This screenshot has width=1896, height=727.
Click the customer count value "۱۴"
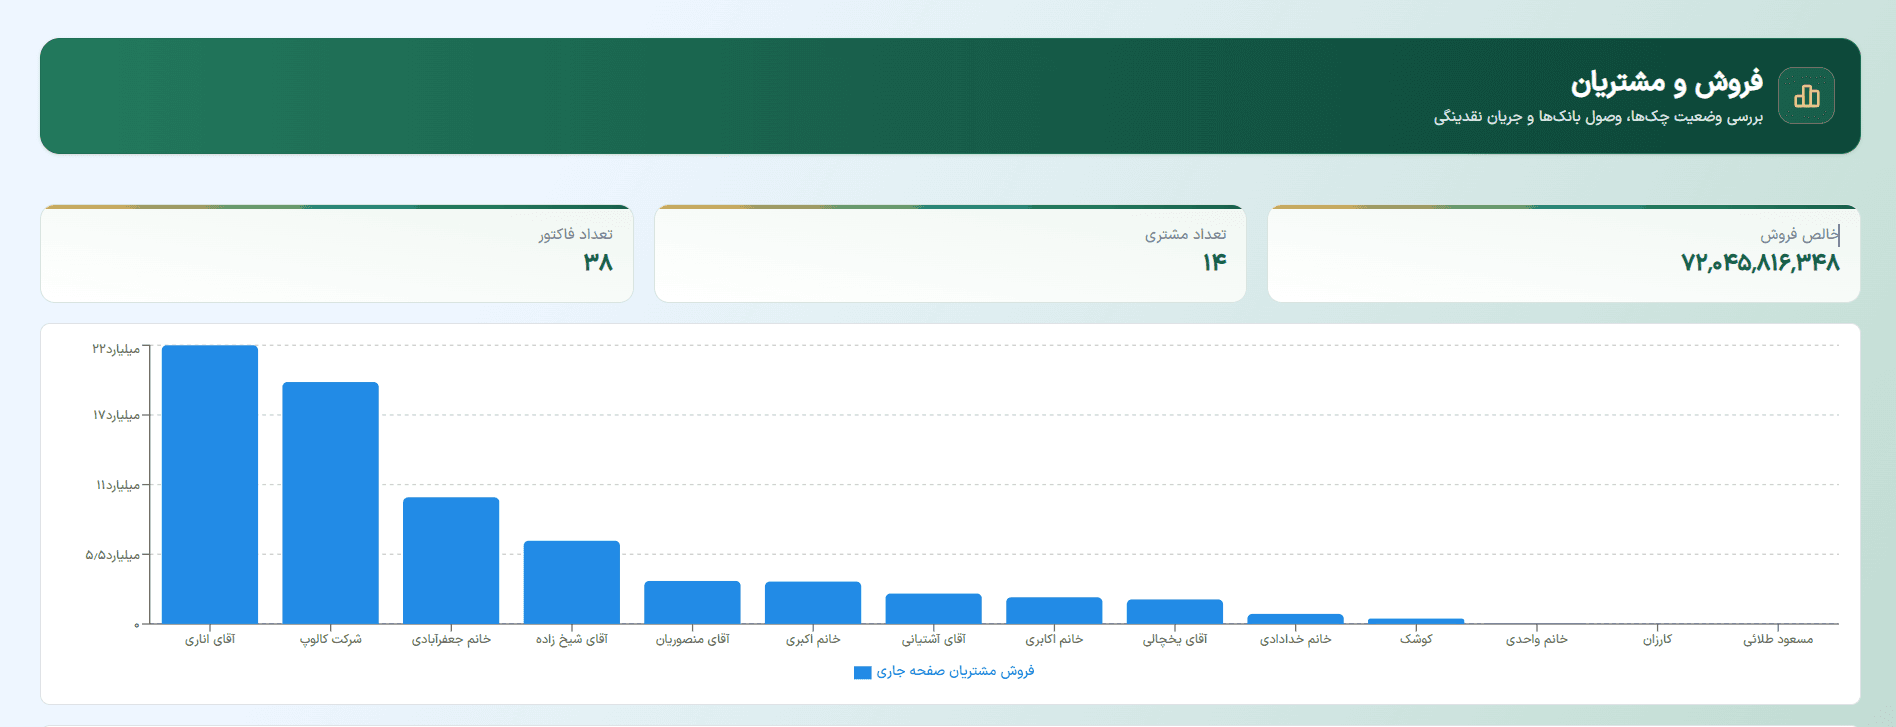pyautogui.click(x=1214, y=263)
